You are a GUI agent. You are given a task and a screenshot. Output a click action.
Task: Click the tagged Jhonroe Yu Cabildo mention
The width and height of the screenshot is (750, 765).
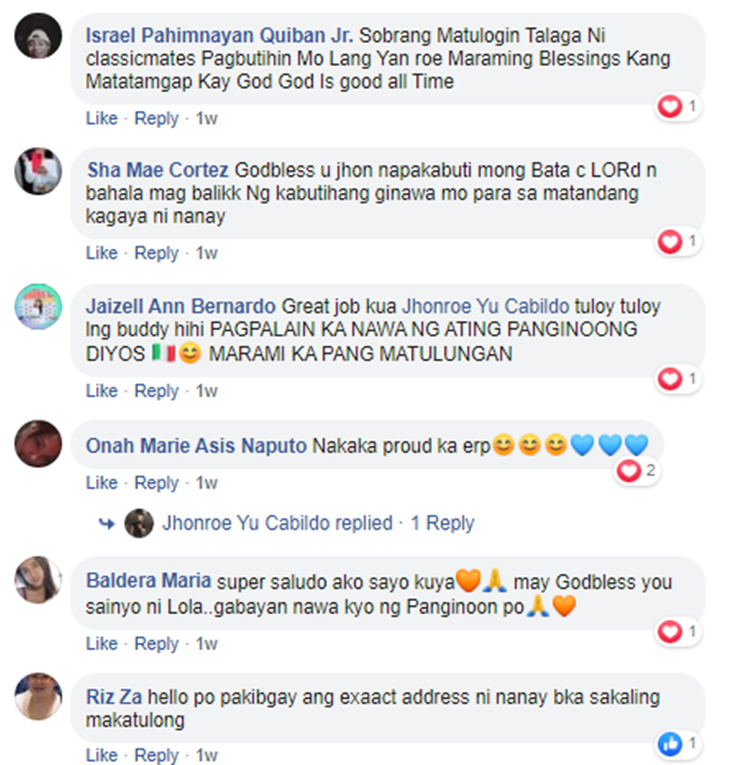click(485, 306)
